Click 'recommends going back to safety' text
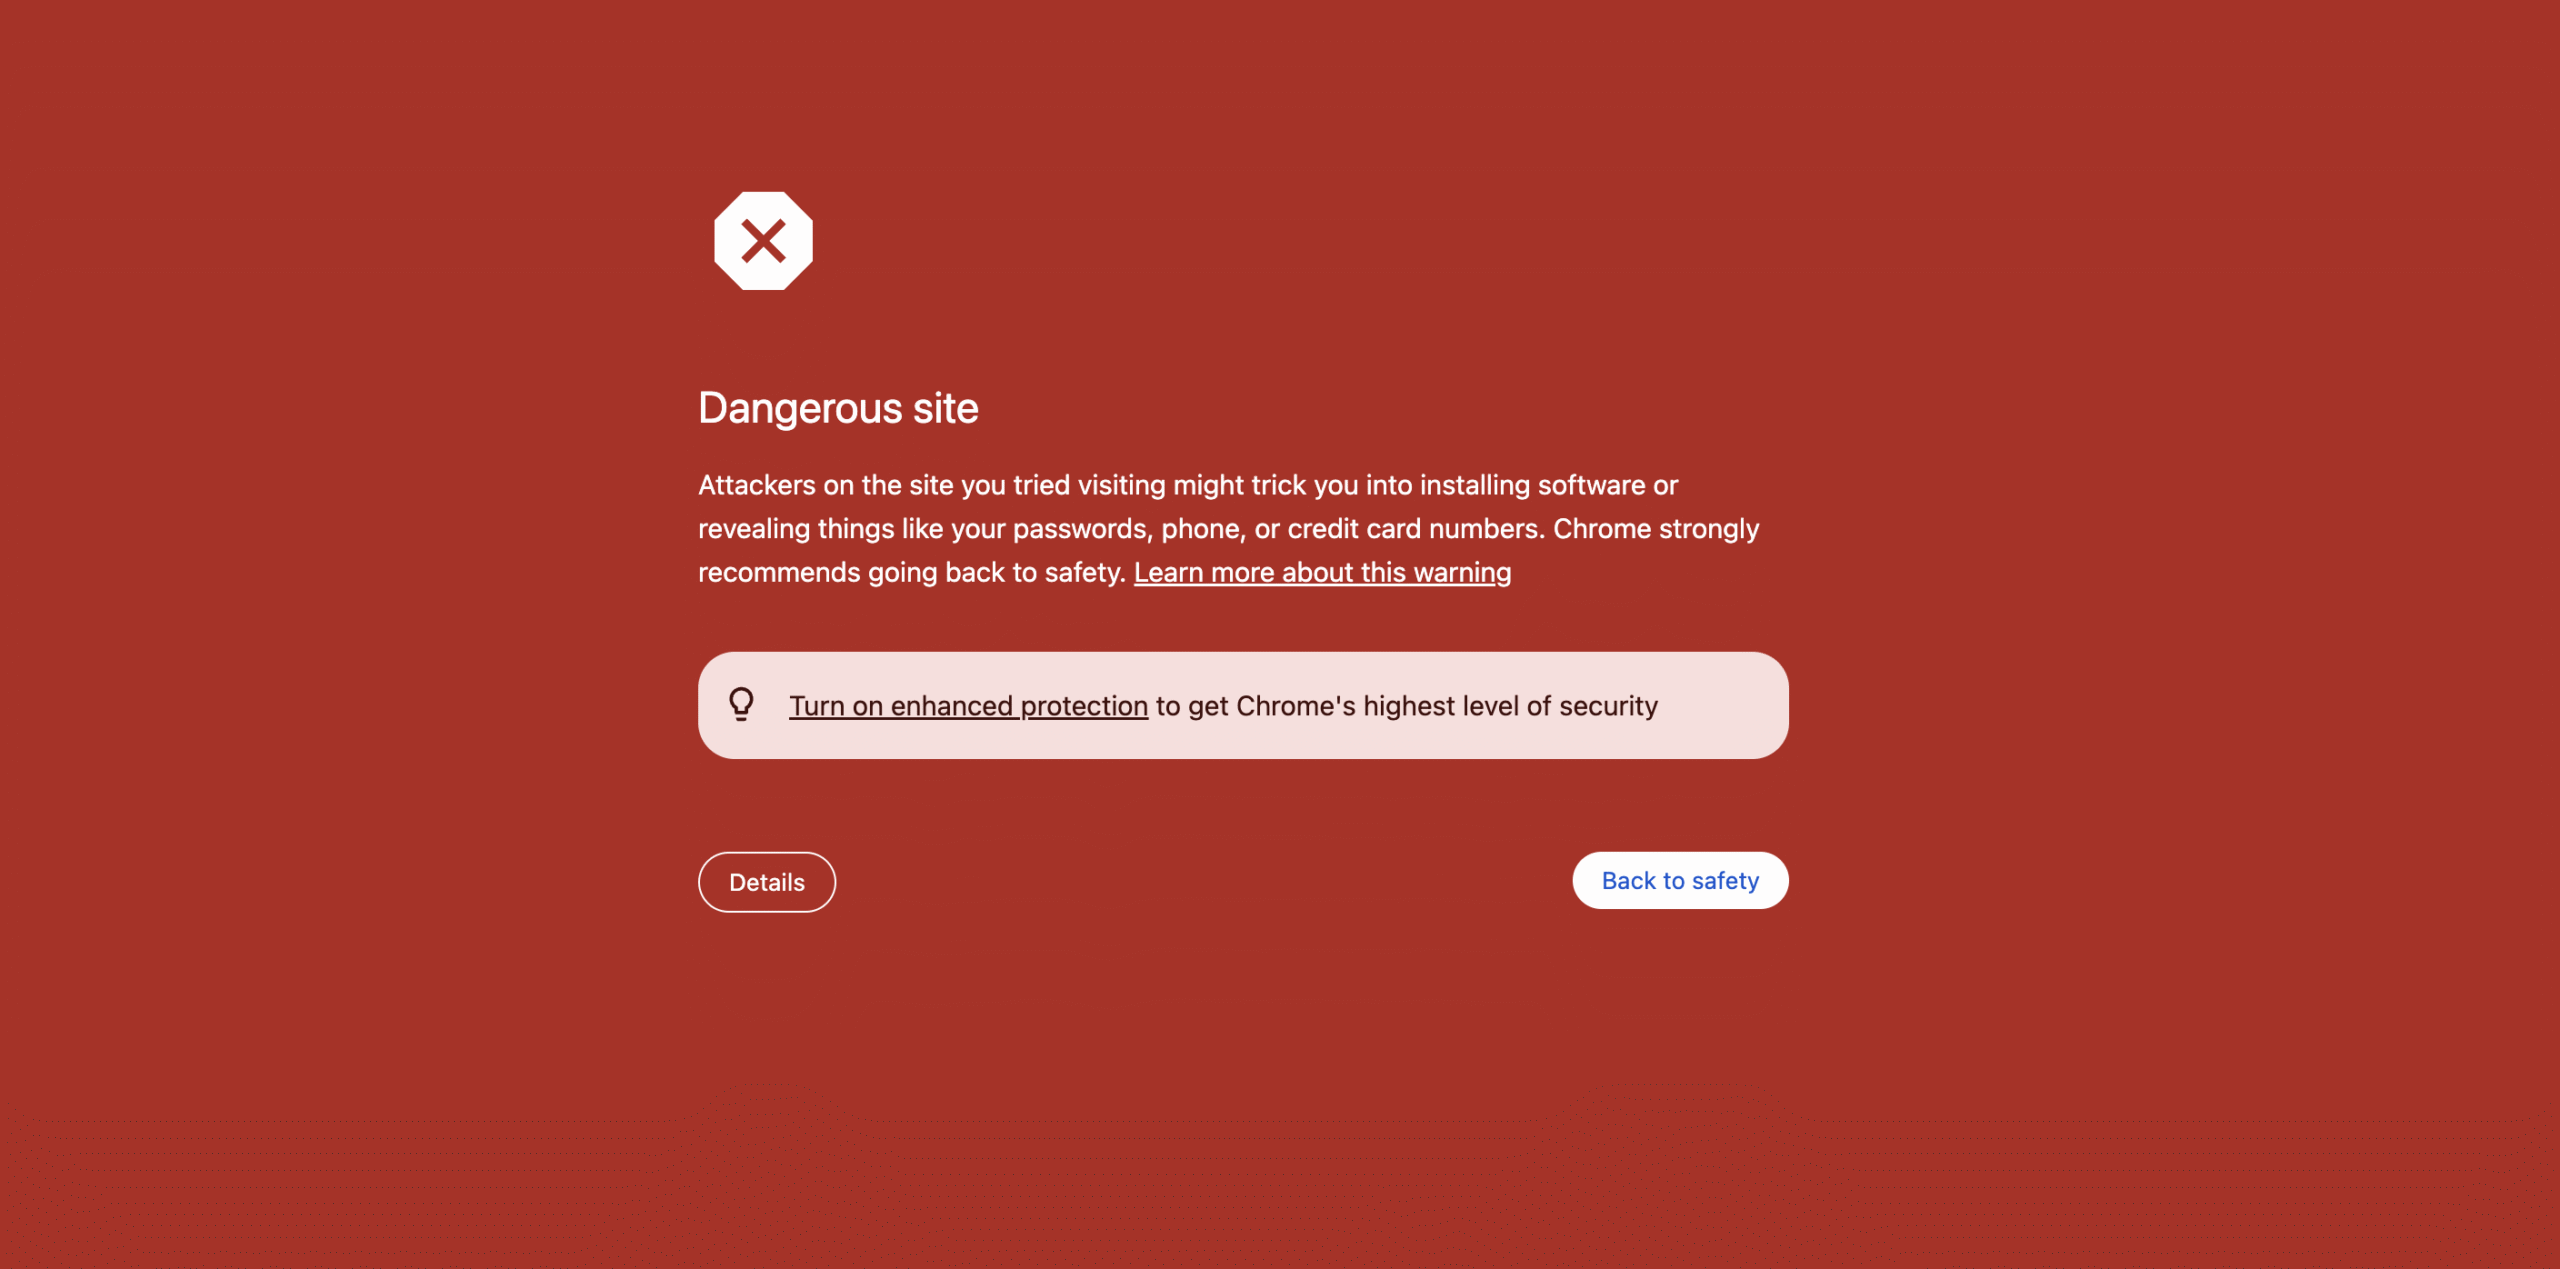2560x1269 pixels. pos(912,572)
